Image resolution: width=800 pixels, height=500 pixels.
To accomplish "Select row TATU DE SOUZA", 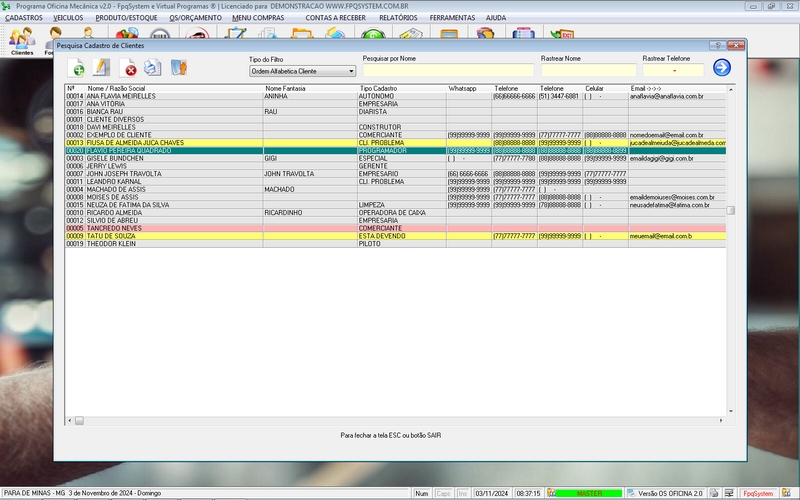I will coord(395,236).
